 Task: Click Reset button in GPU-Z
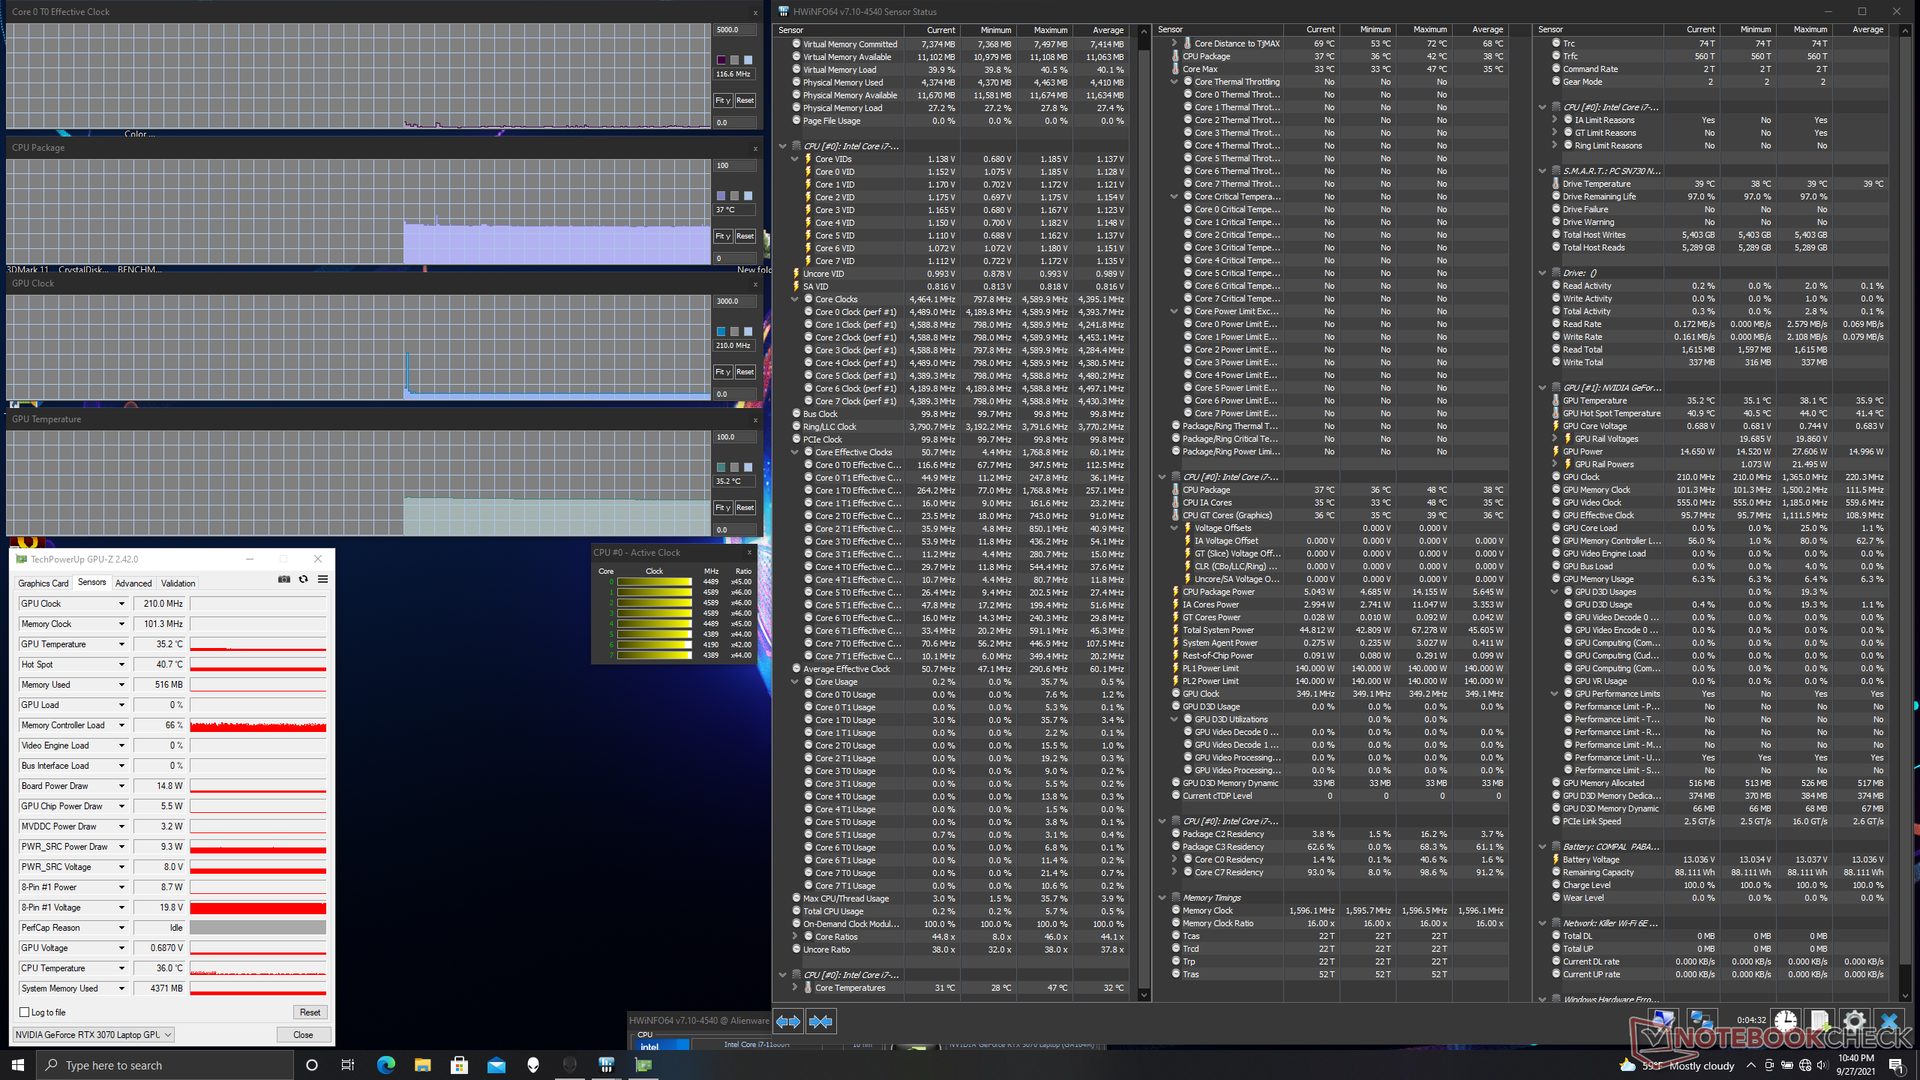pyautogui.click(x=310, y=1012)
